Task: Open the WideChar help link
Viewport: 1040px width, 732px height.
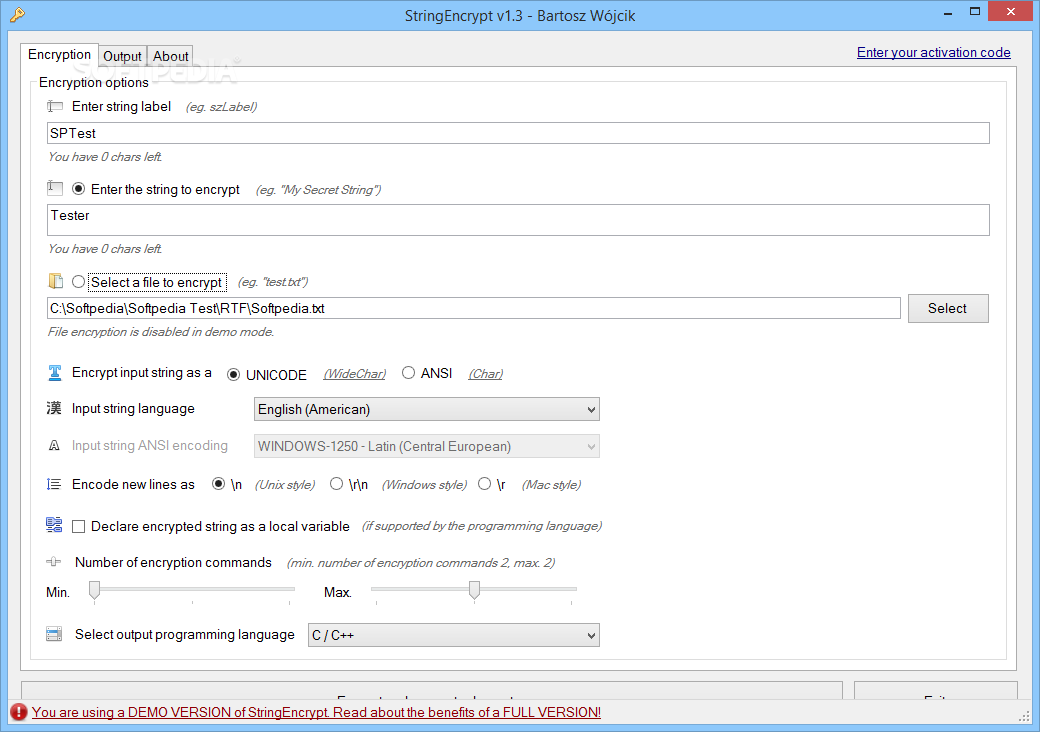Action: [x=354, y=374]
